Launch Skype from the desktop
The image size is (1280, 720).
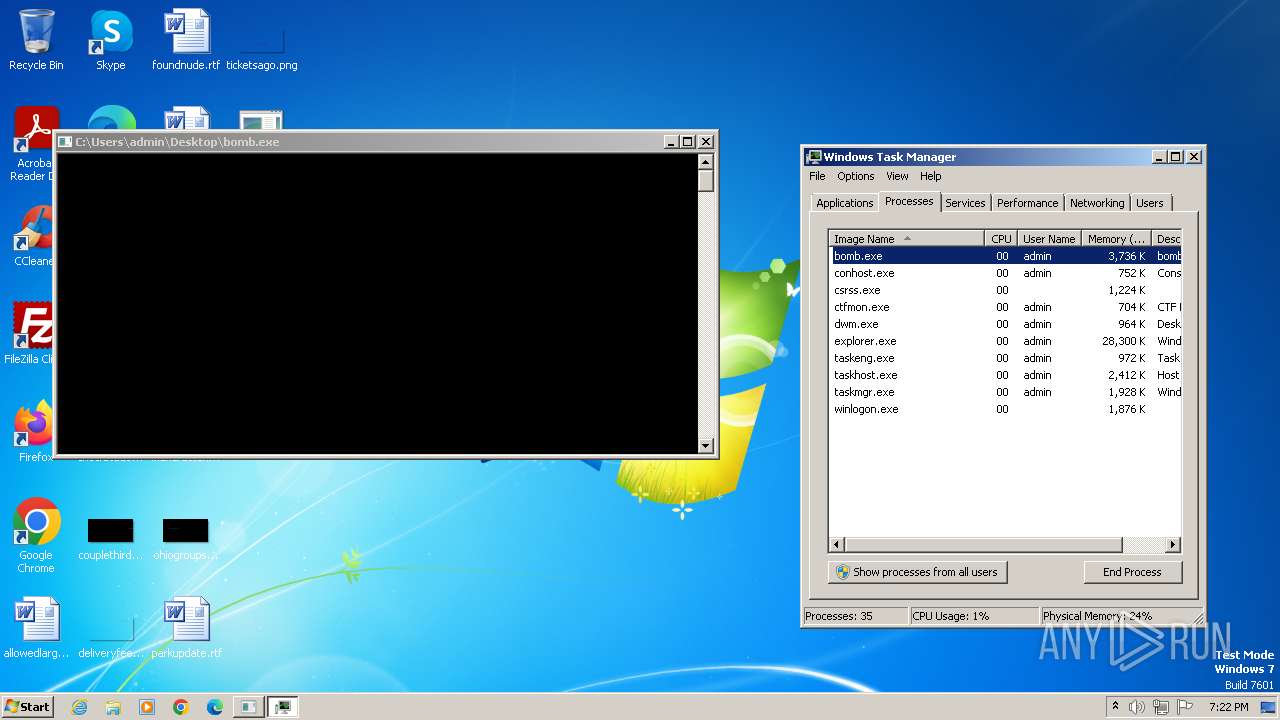click(x=111, y=40)
